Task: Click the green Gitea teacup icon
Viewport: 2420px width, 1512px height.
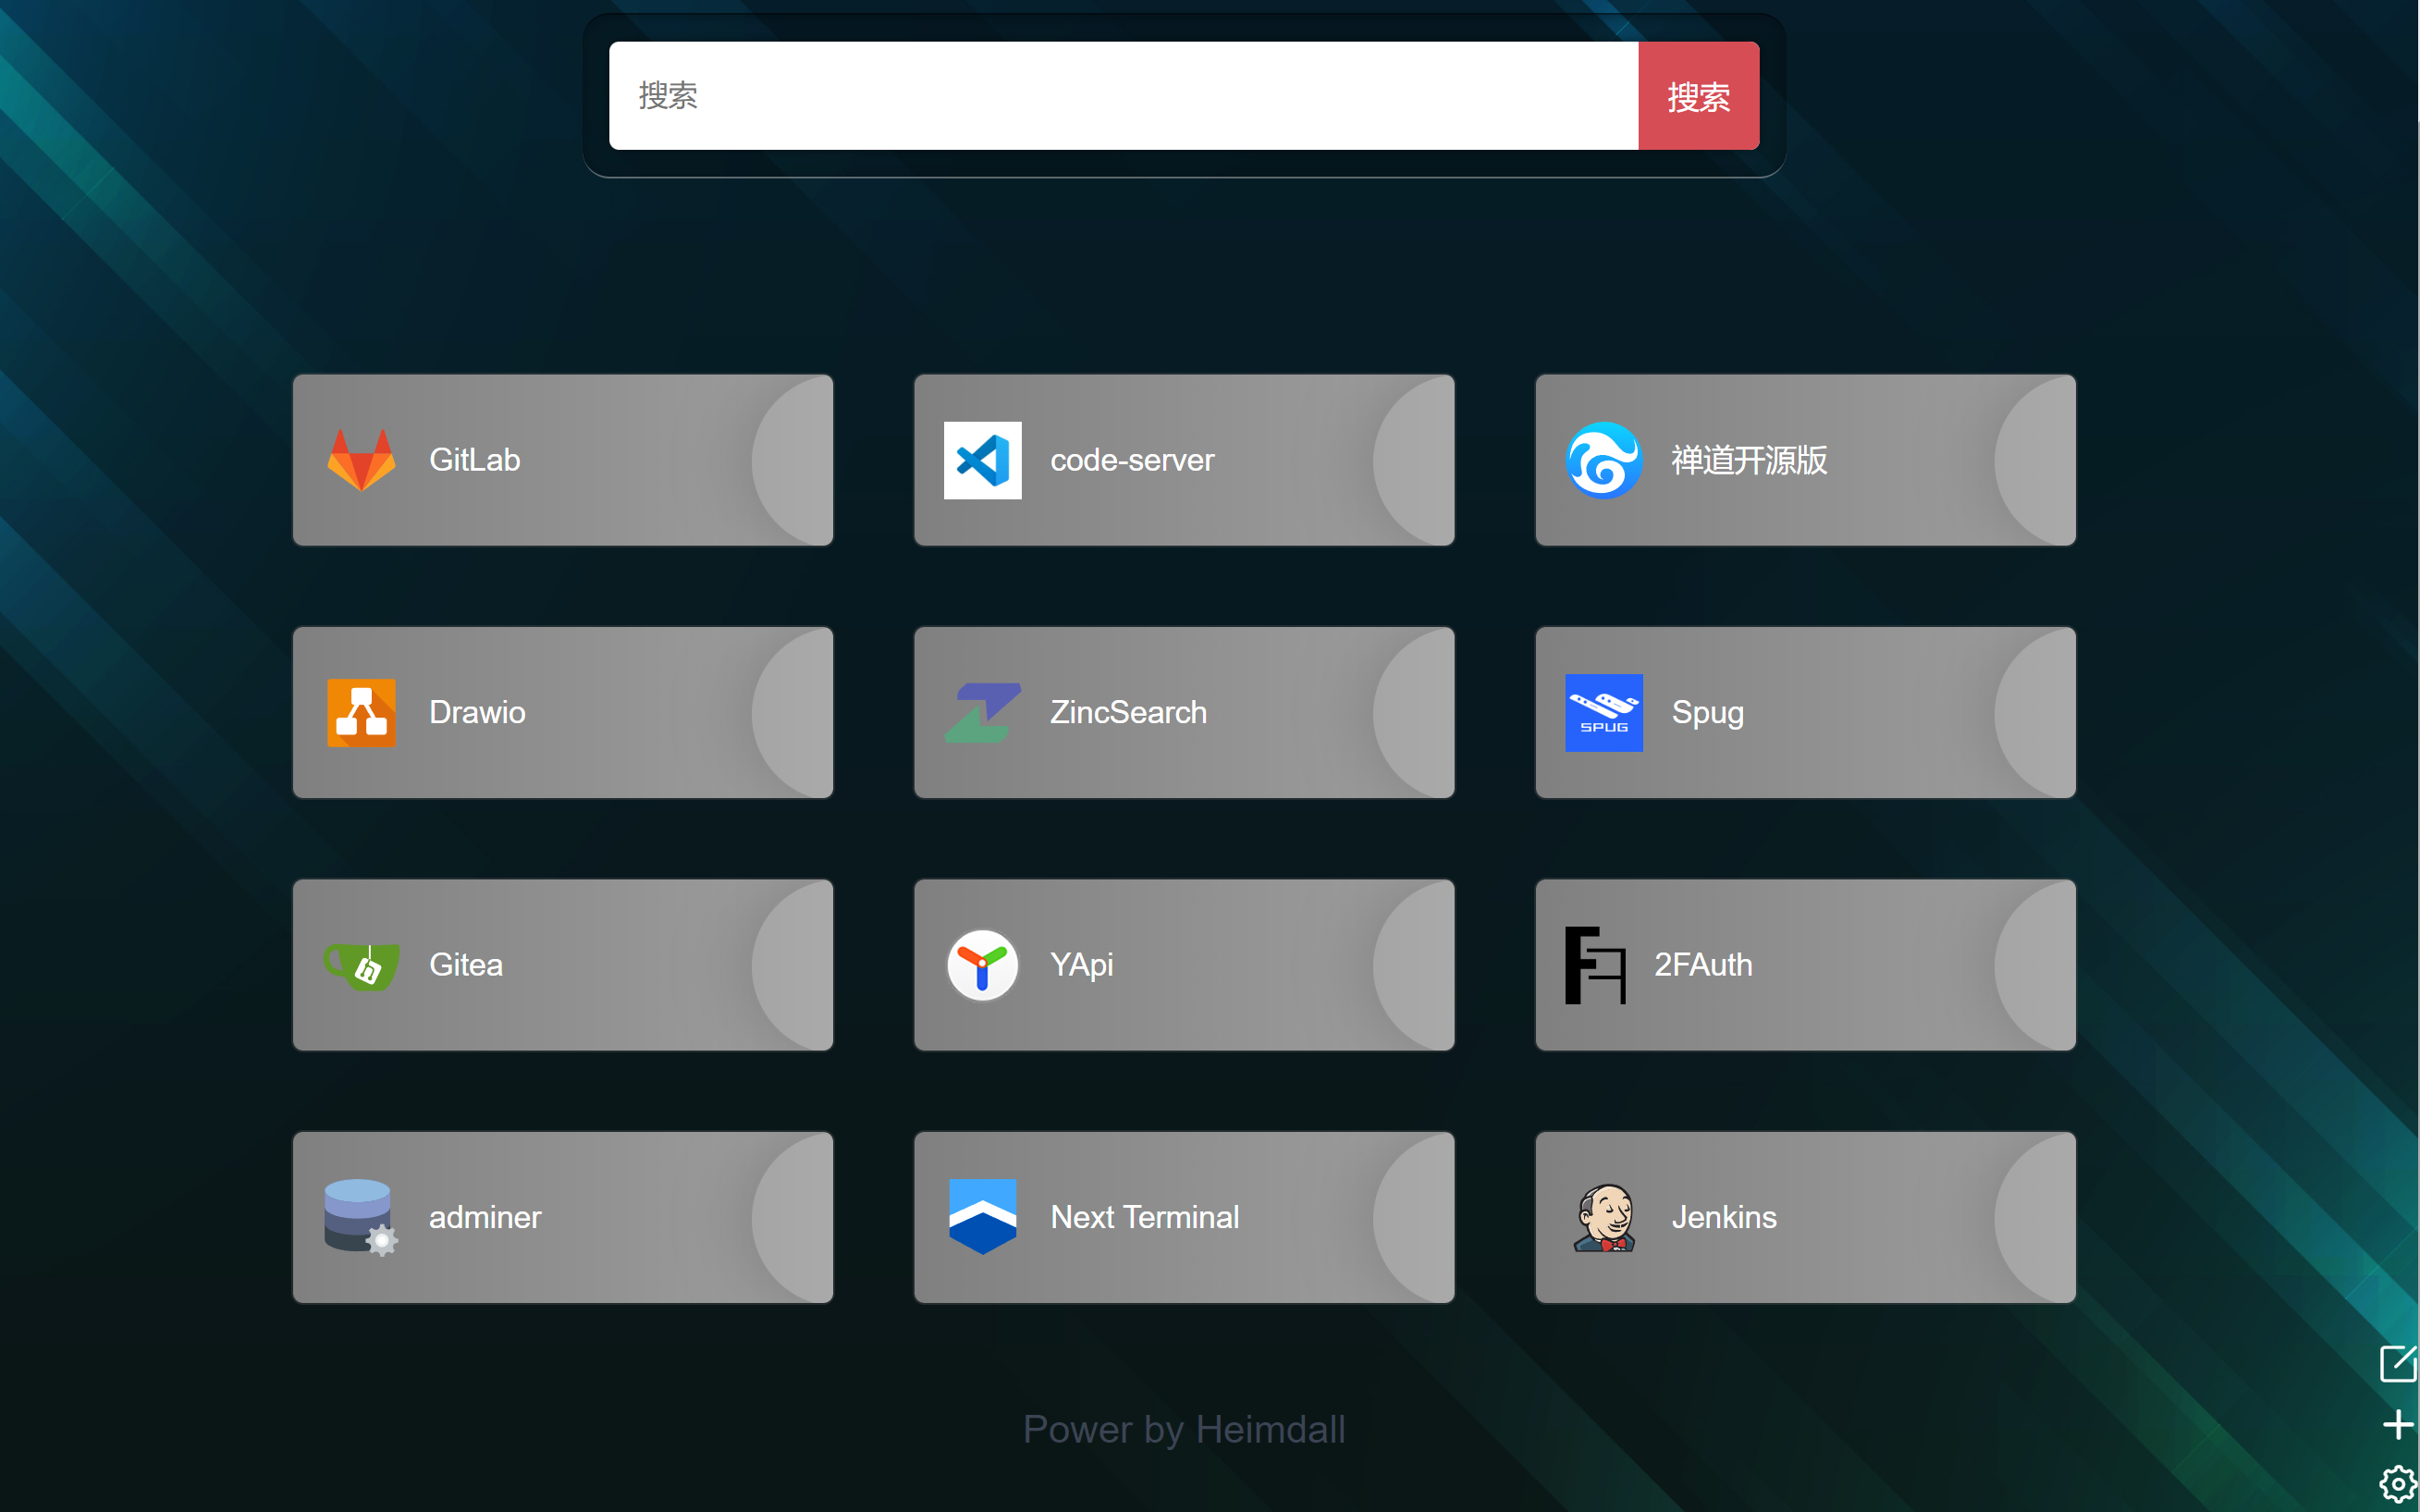Action: 361,966
